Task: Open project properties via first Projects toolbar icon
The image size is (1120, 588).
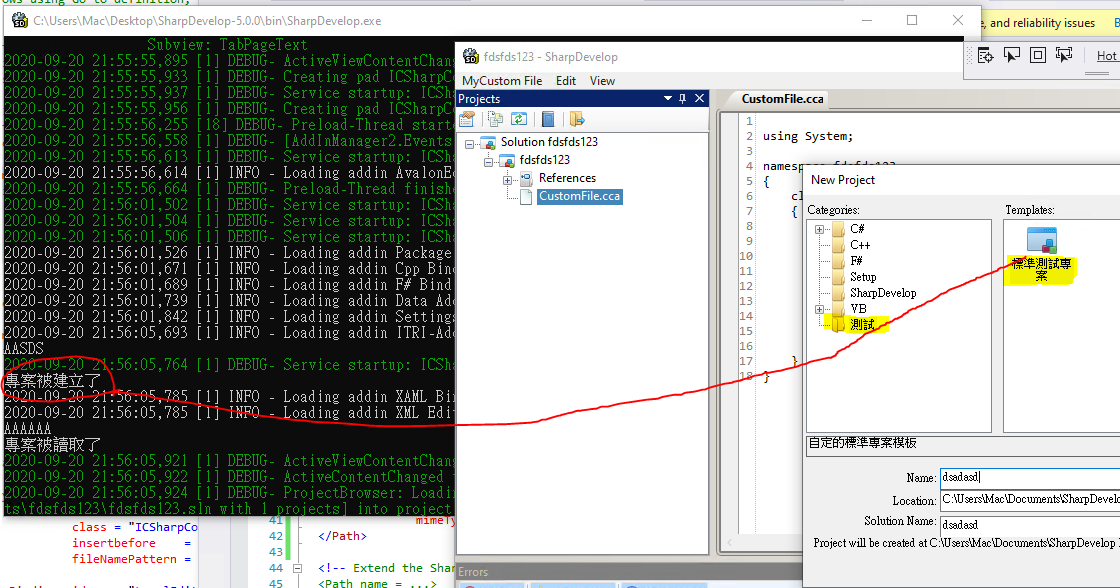Action: pyautogui.click(x=467, y=118)
